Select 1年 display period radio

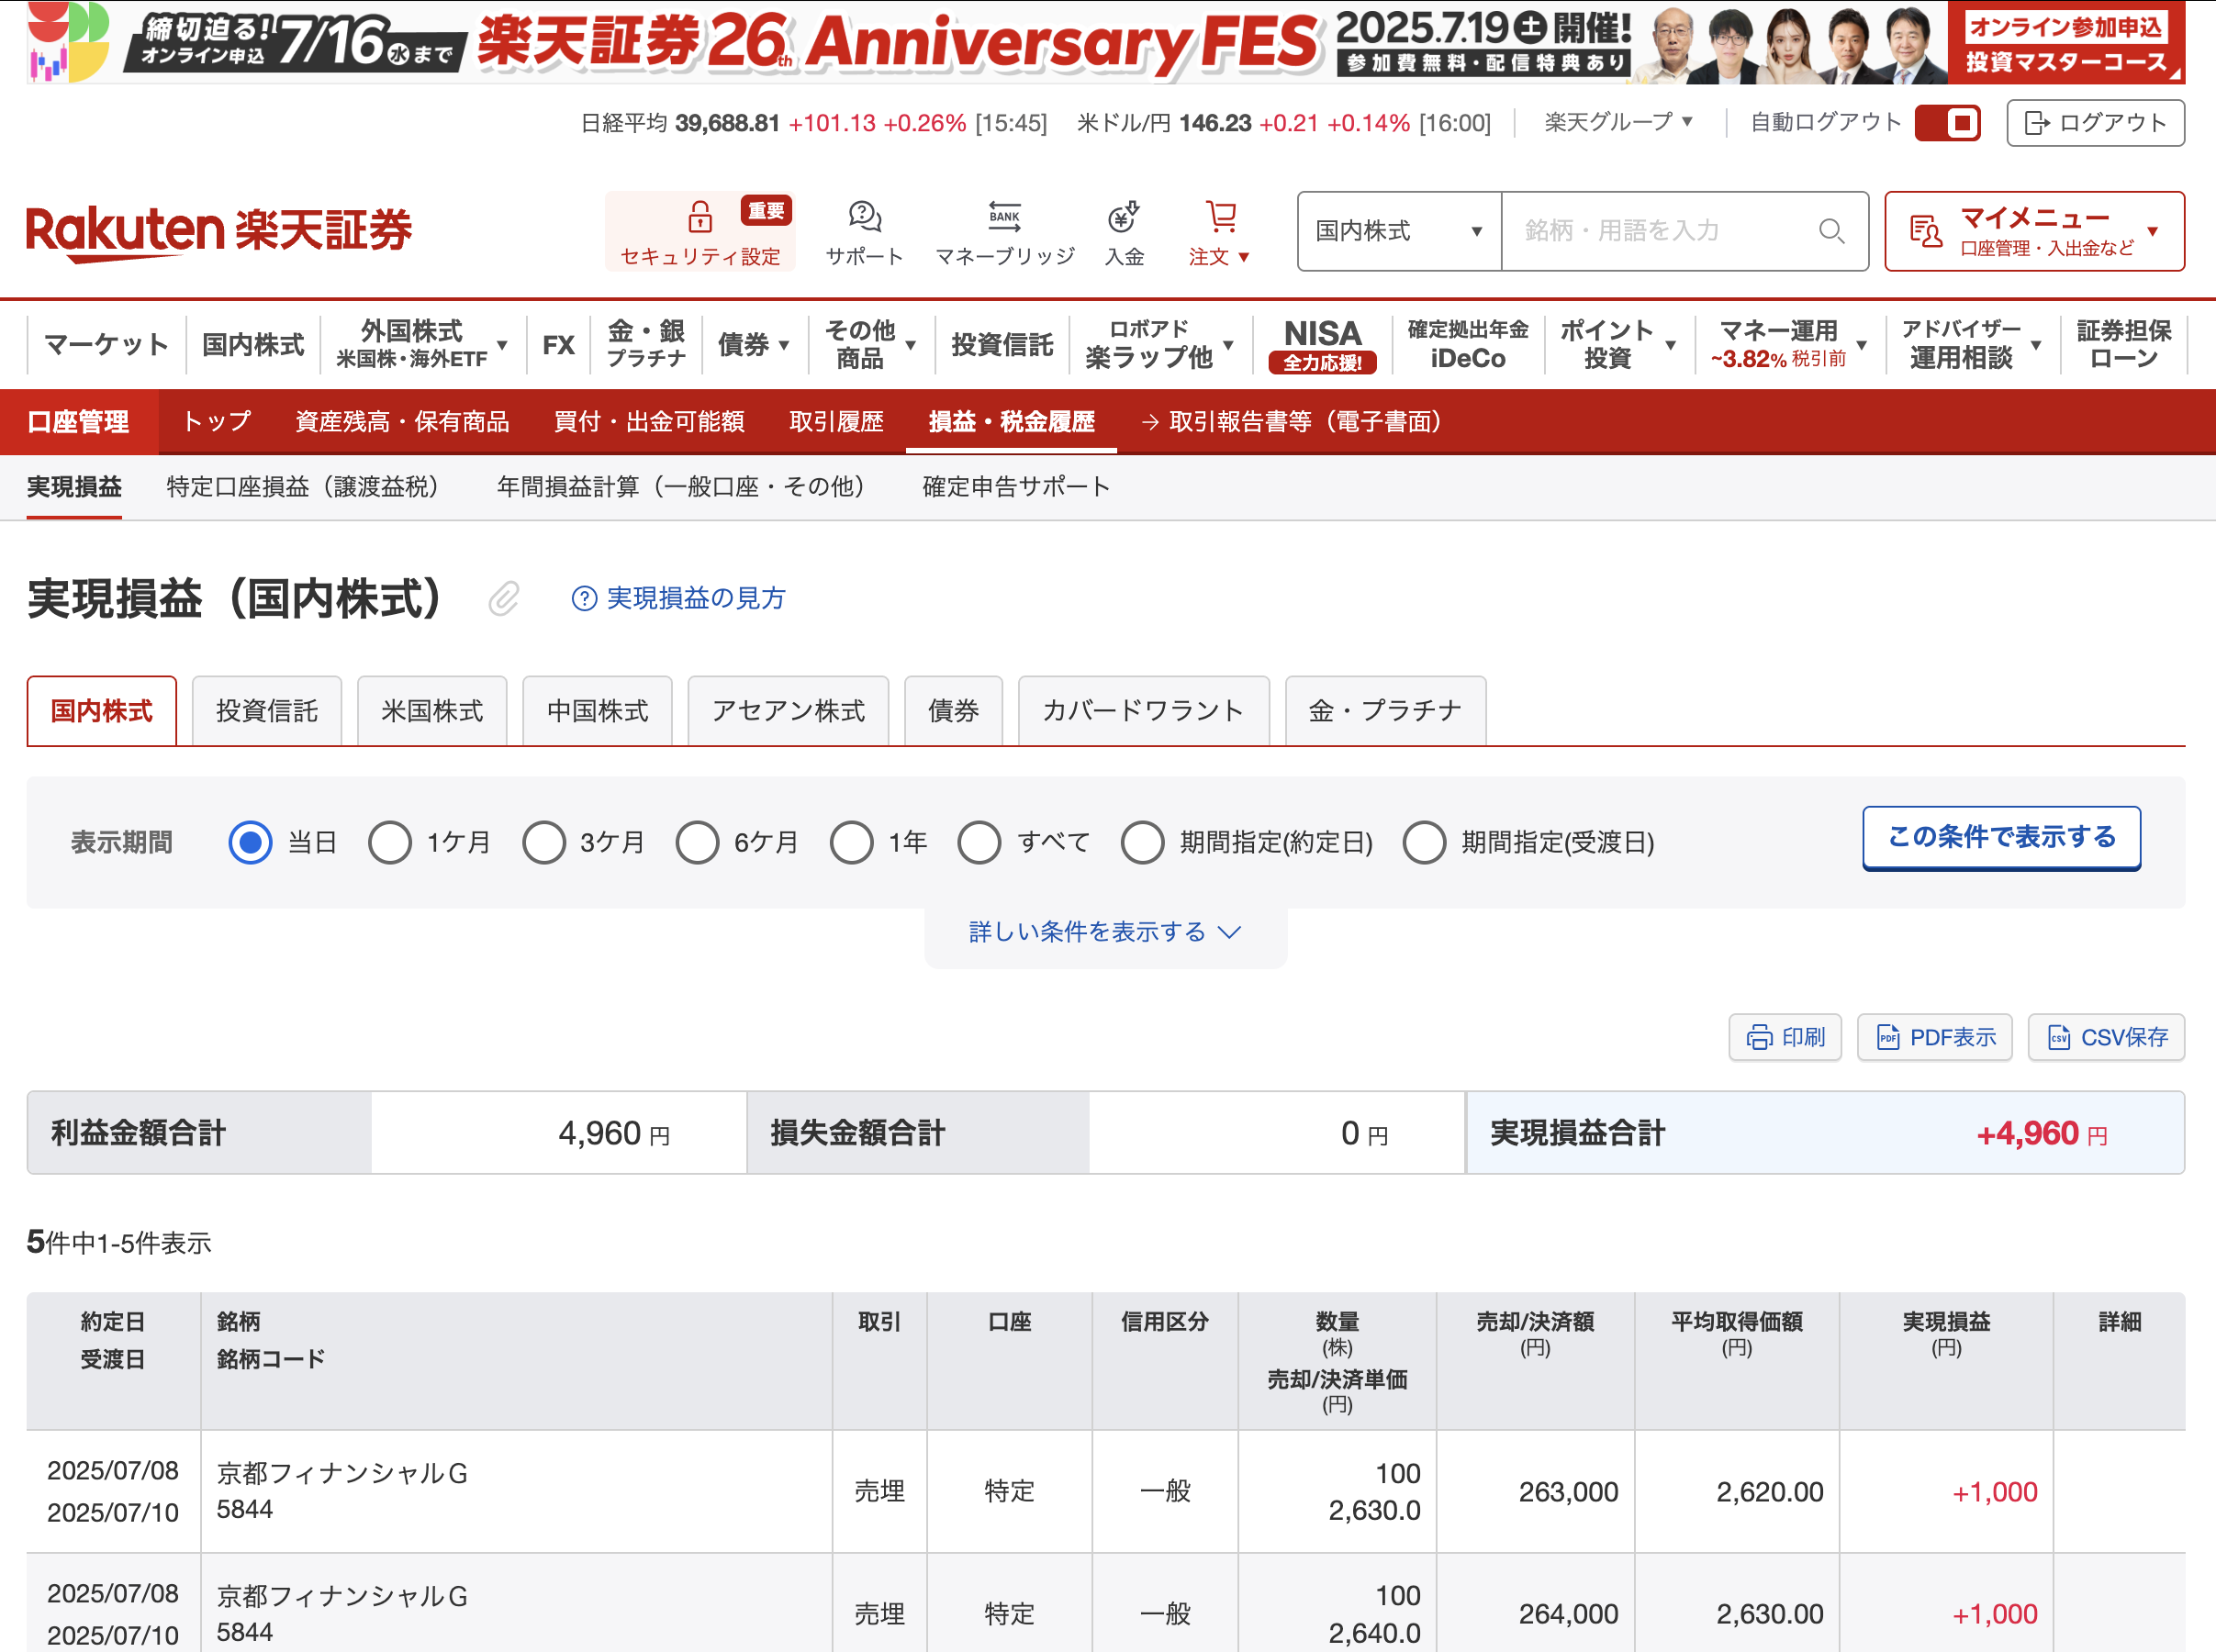coord(851,842)
